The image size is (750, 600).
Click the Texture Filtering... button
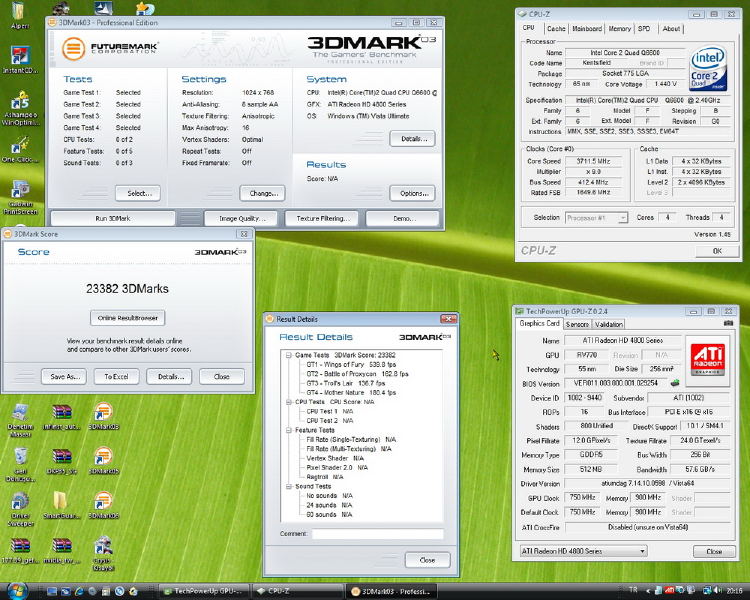point(322,218)
